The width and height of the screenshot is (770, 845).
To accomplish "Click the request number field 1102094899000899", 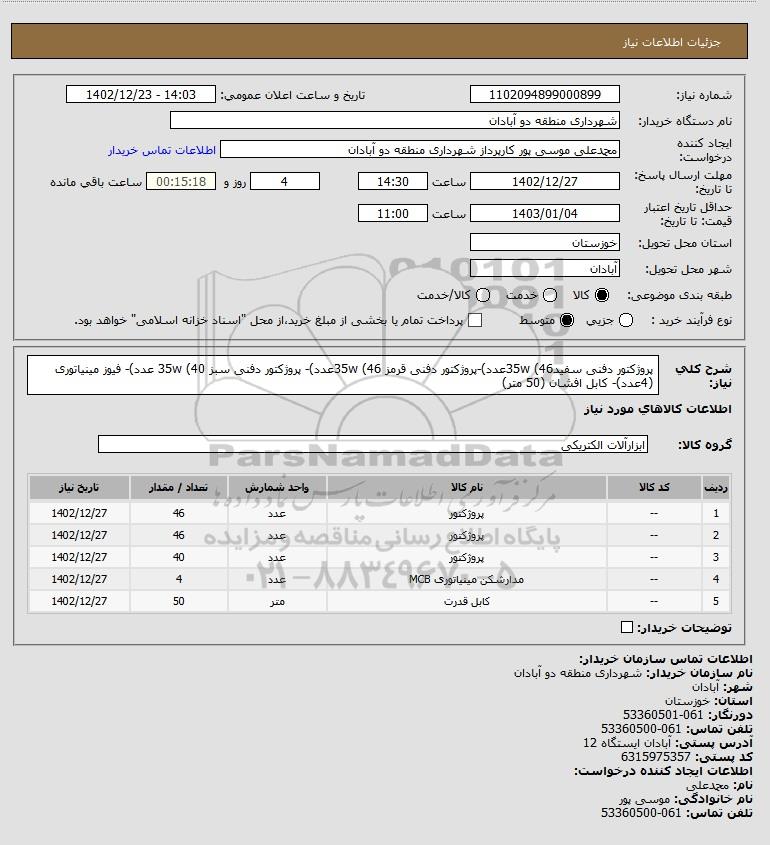I will tap(545, 94).
